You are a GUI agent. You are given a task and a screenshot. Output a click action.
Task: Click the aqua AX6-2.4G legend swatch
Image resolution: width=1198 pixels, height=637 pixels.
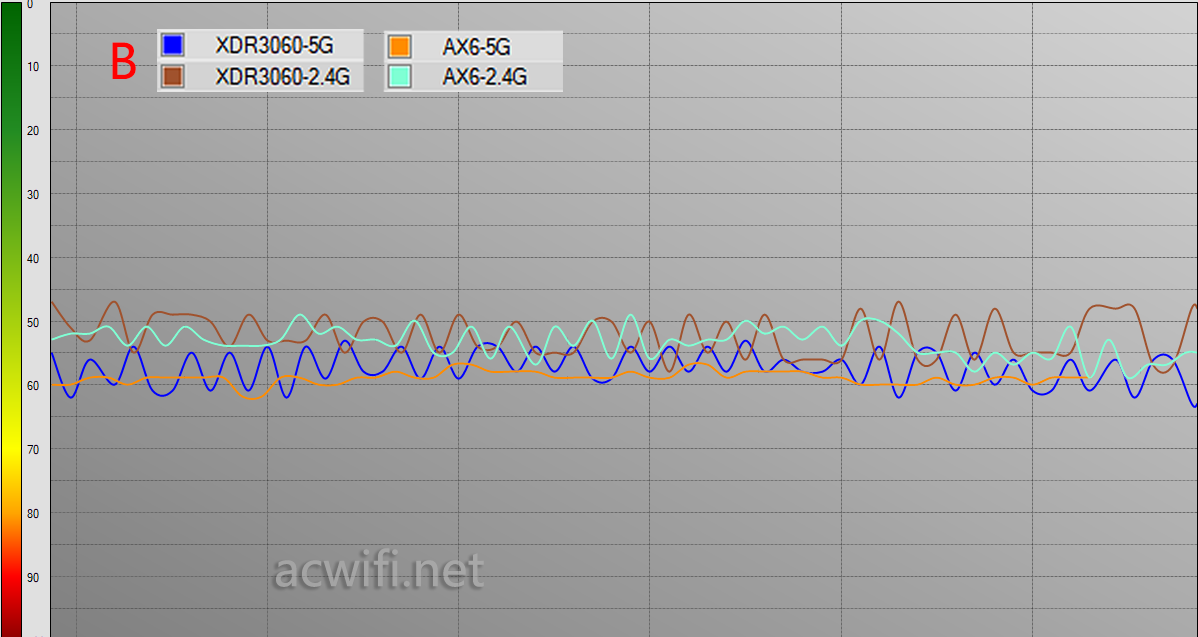pyautogui.click(x=400, y=76)
